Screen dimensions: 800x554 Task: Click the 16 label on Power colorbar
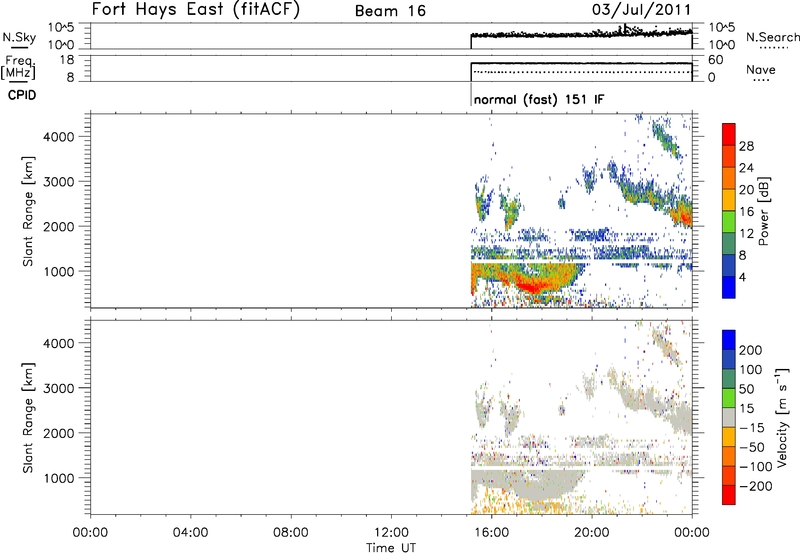tap(746, 212)
